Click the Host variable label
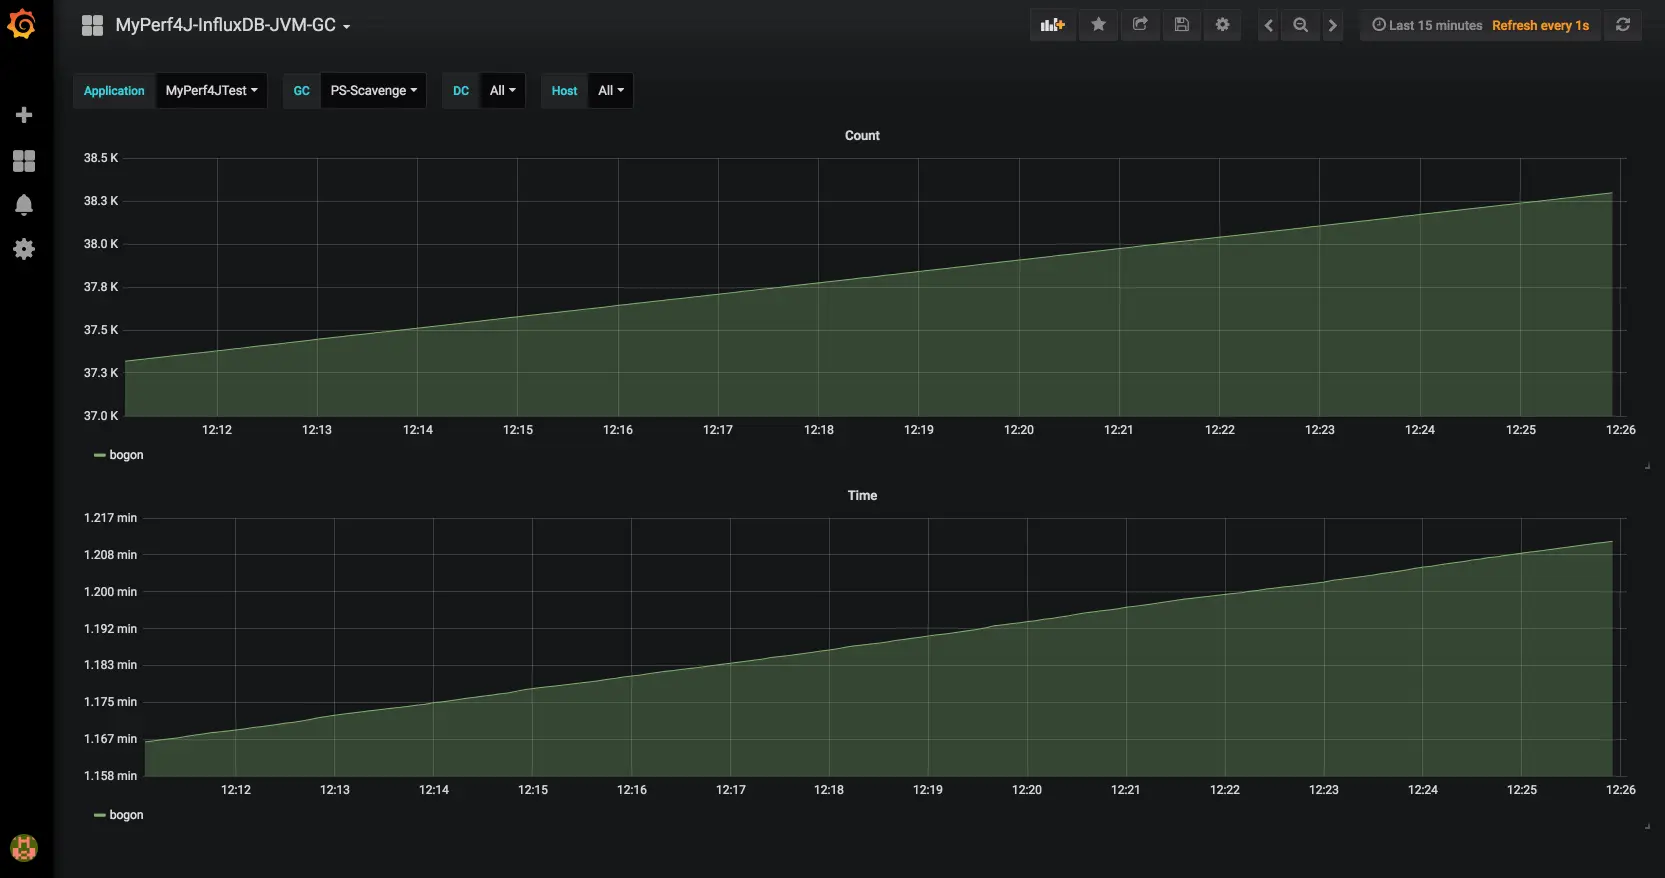Screen dimensions: 1665x878 (564, 91)
